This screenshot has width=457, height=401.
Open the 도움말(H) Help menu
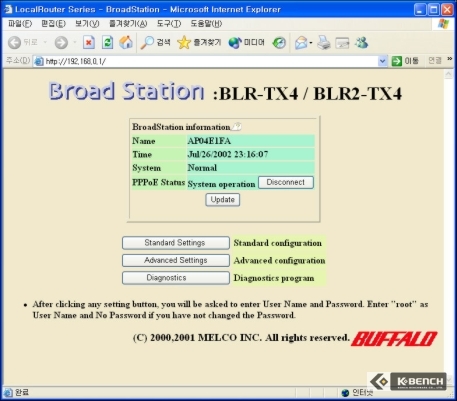point(206,24)
